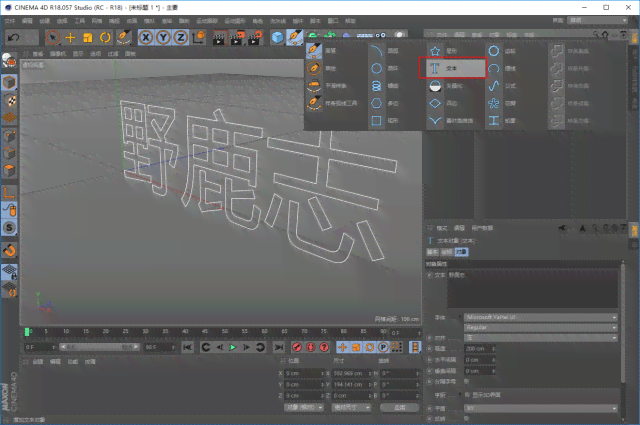
Task: Jump to the start of the animation
Action: click(x=187, y=347)
